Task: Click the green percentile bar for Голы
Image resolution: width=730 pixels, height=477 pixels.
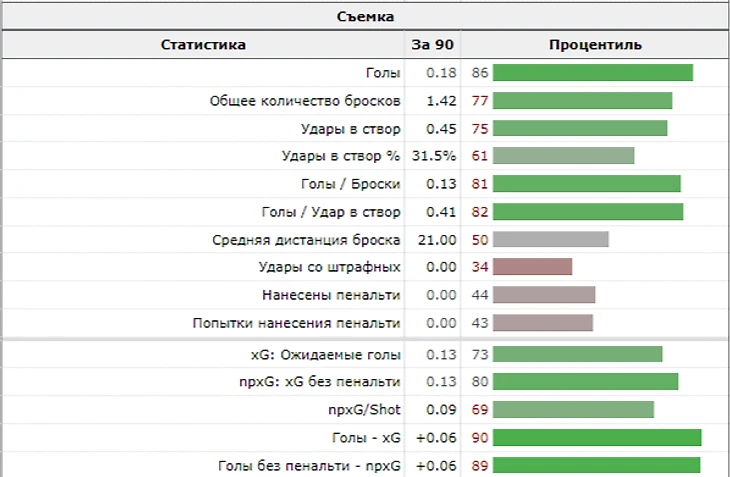Action: [x=592, y=73]
